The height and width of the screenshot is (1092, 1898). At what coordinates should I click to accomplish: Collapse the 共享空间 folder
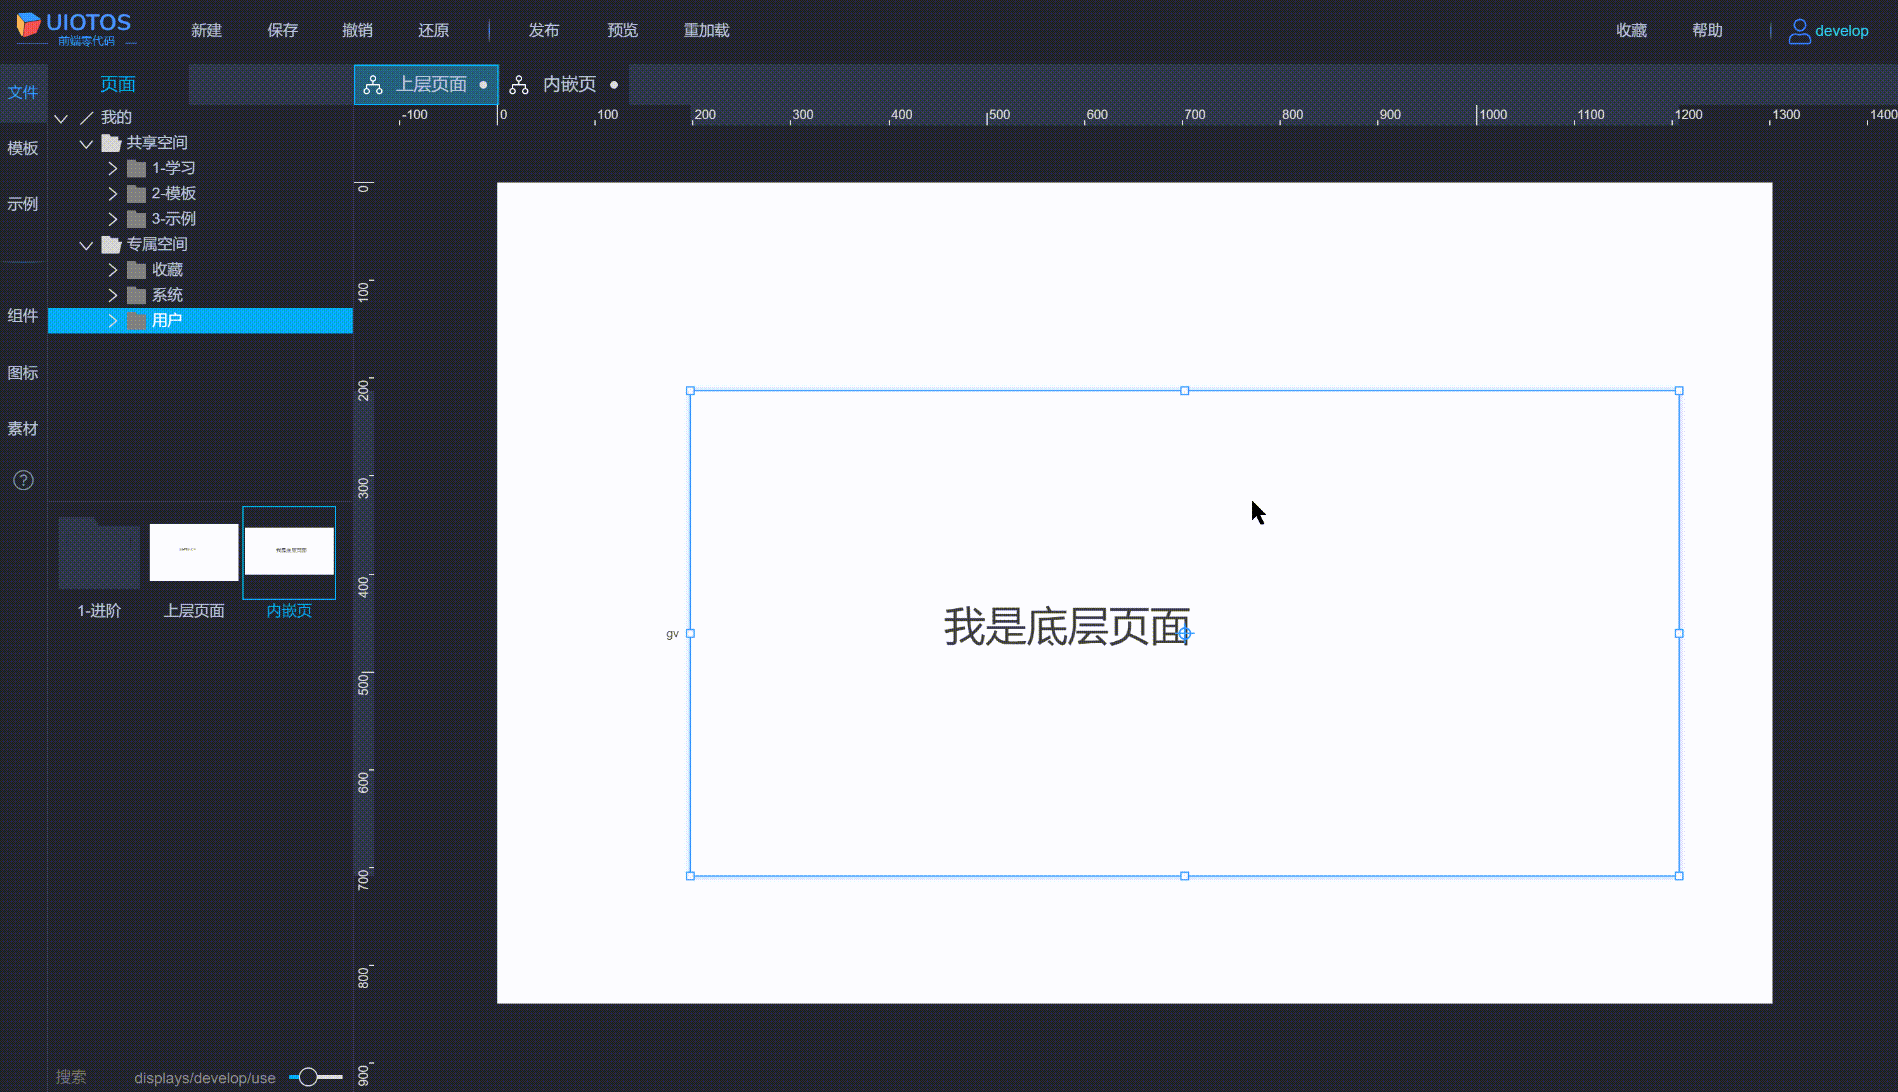pos(85,143)
